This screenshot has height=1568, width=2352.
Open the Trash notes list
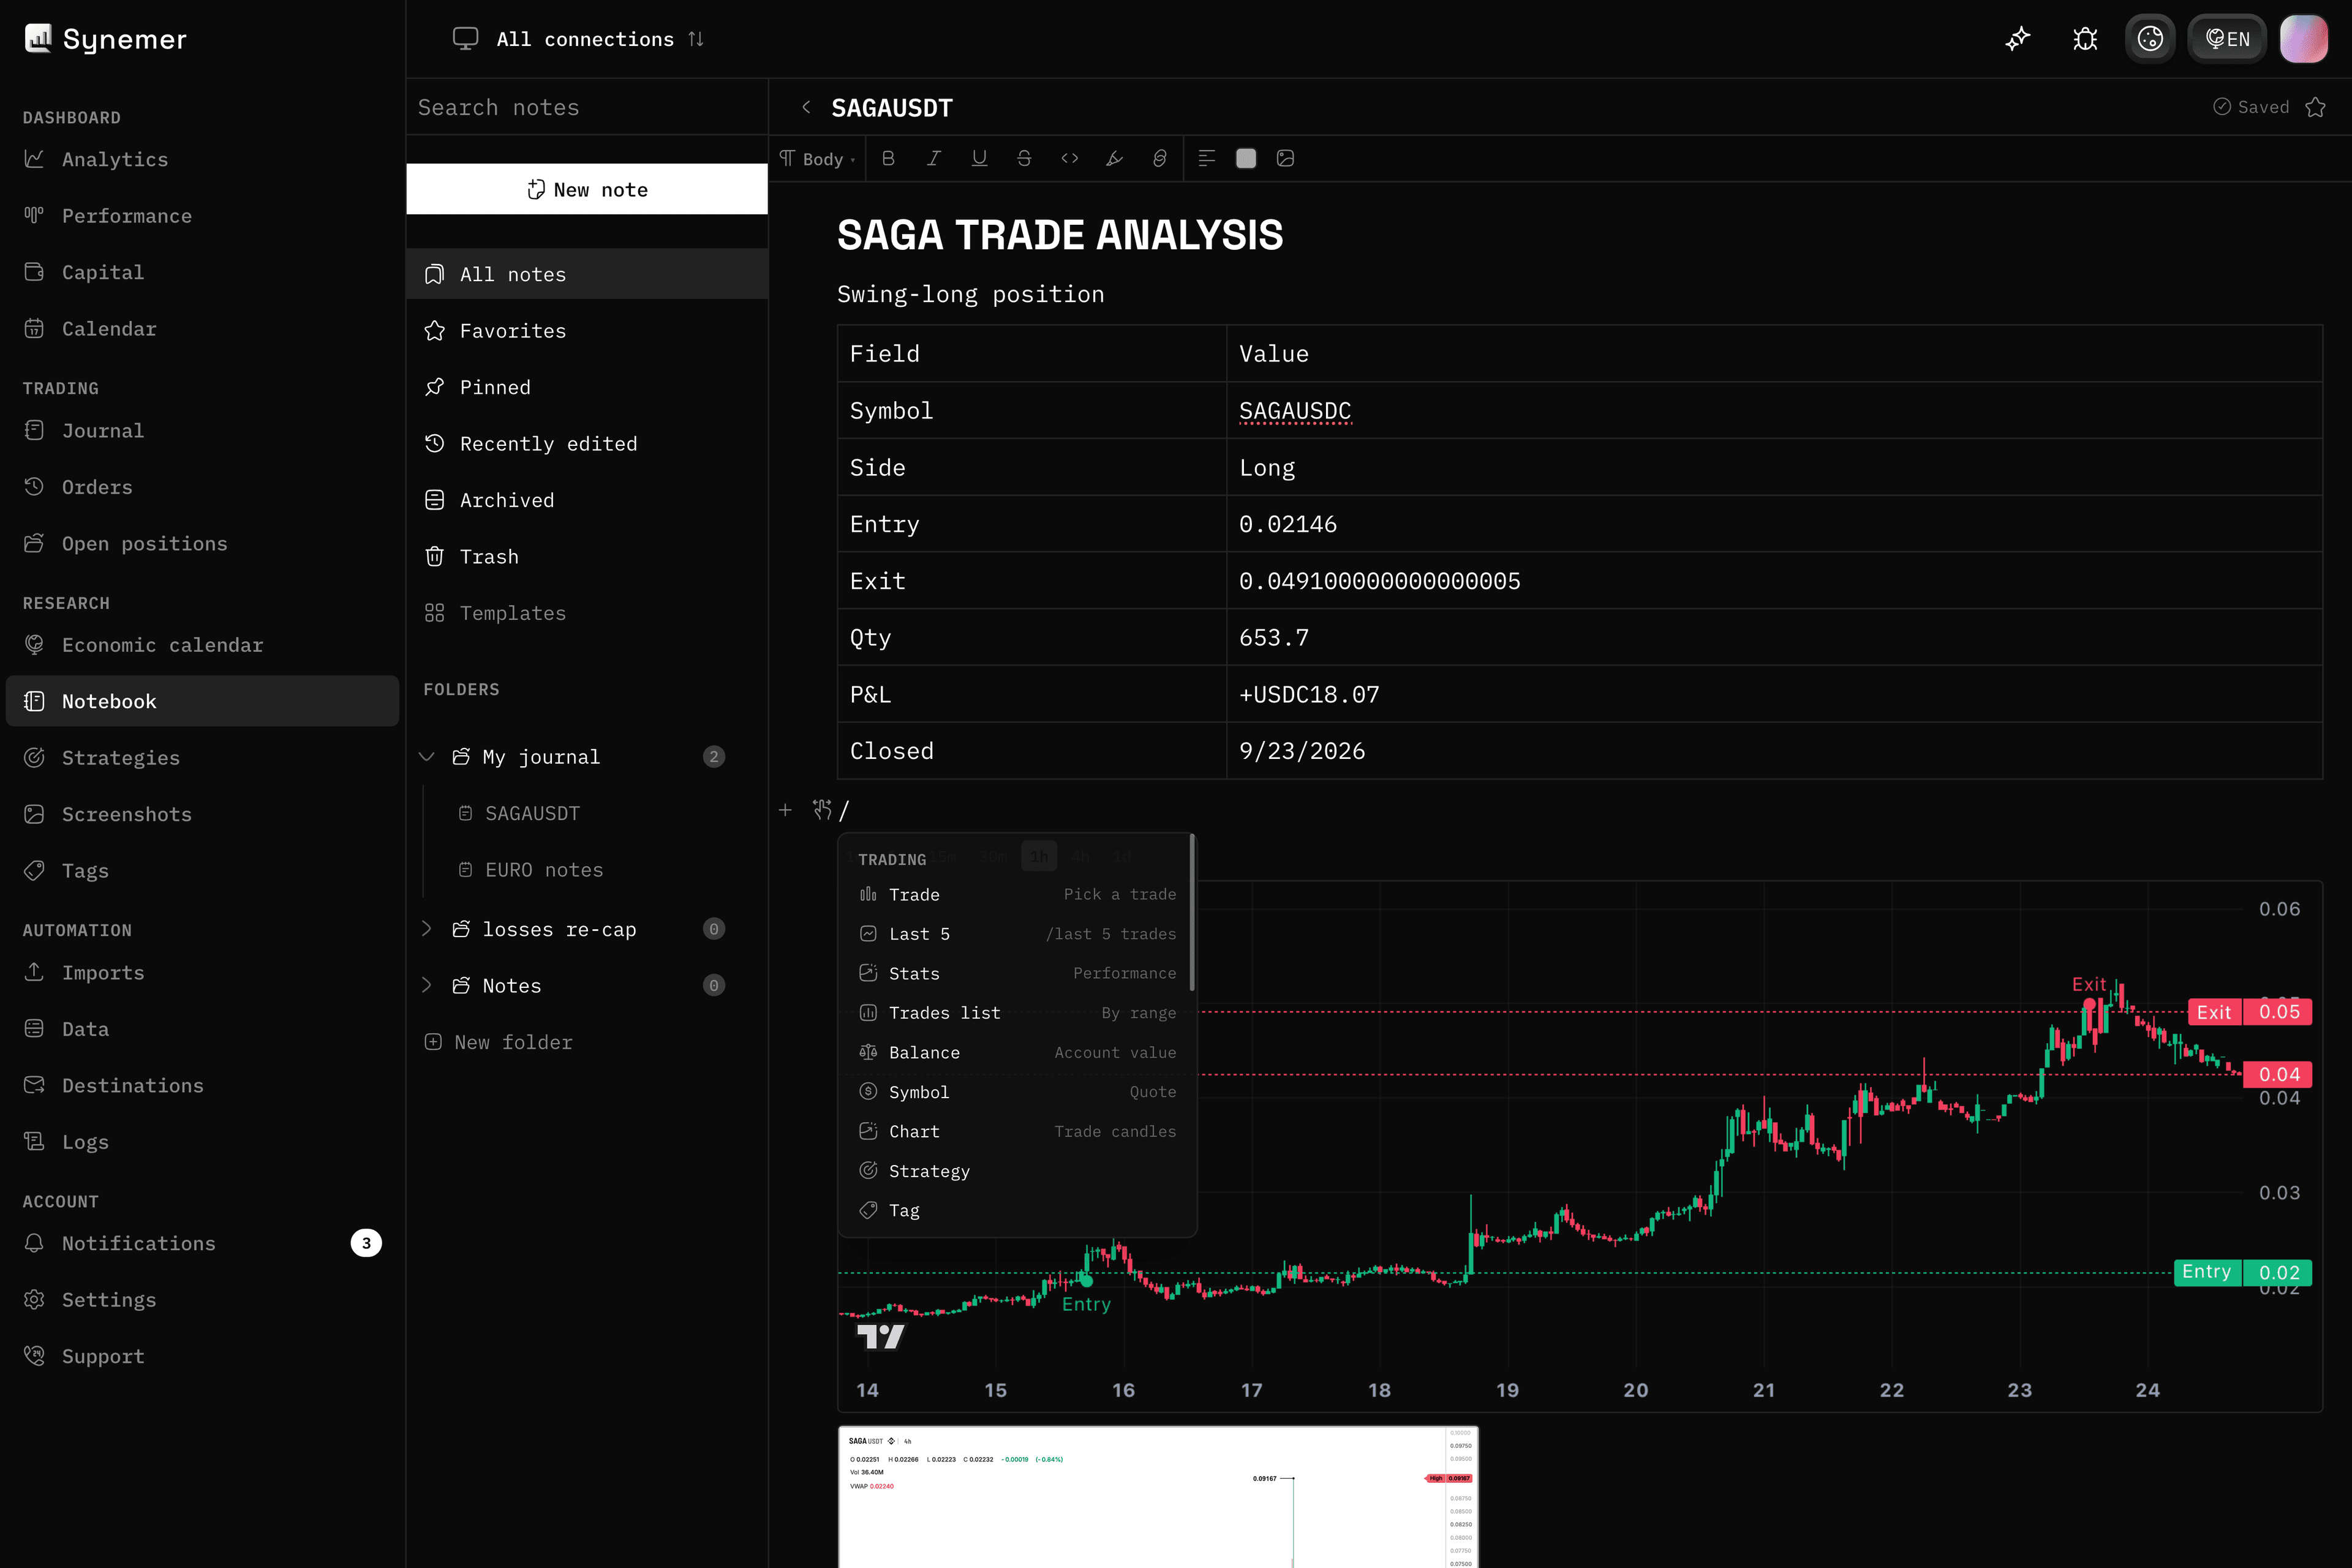click(587, 556)
